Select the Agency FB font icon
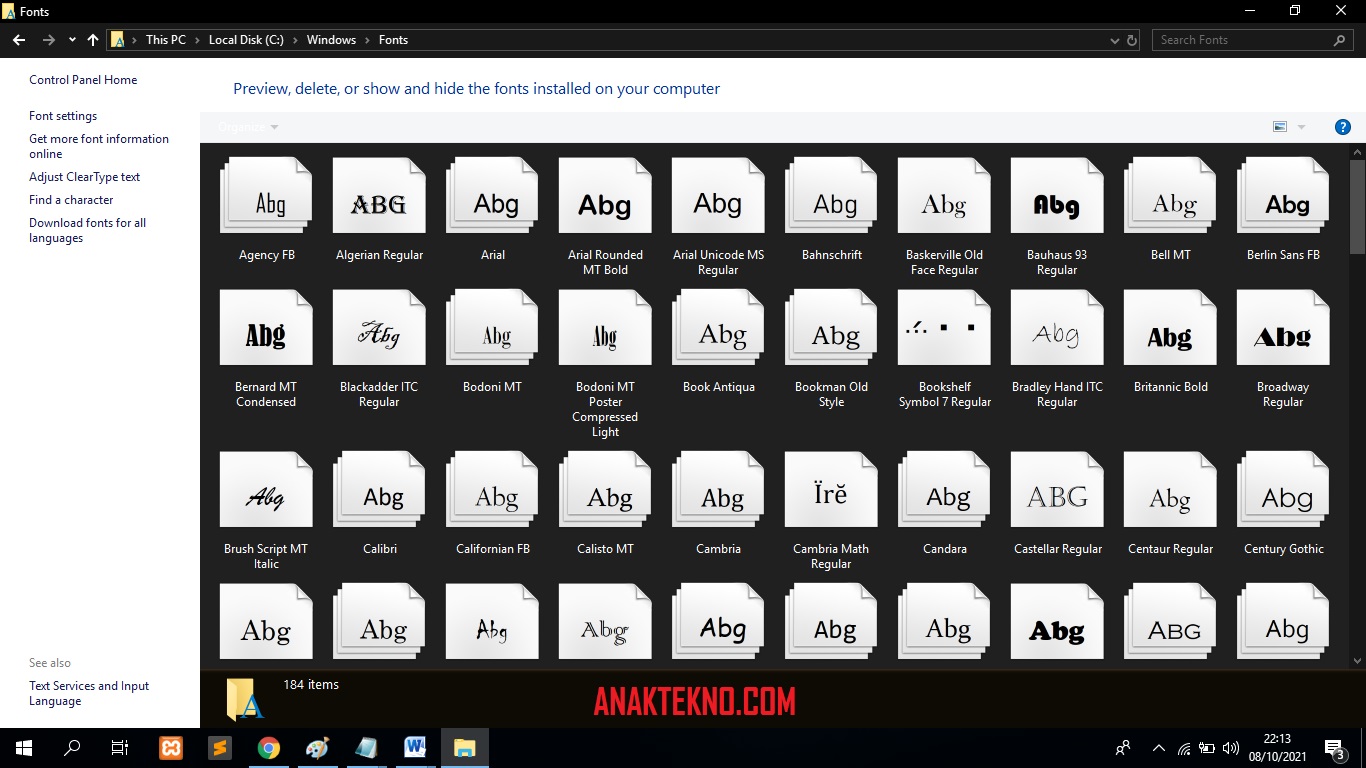The image size is (1366, 768). tap(266, 196)
